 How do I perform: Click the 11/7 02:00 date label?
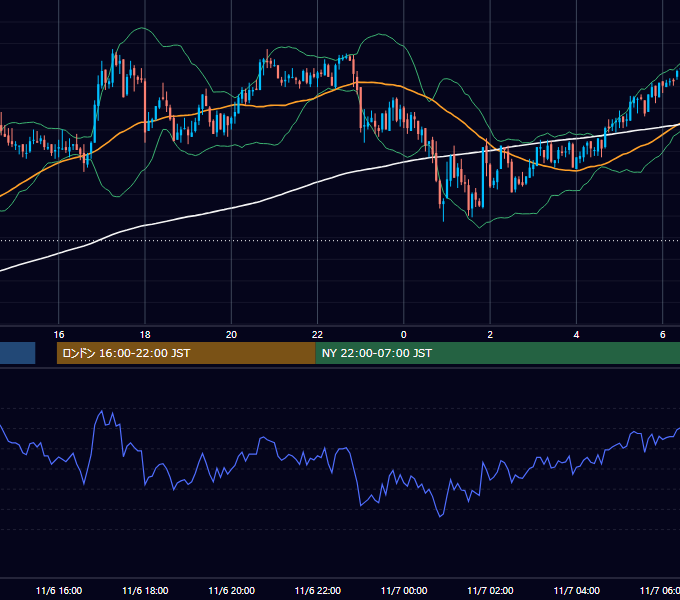pos(490,590)
